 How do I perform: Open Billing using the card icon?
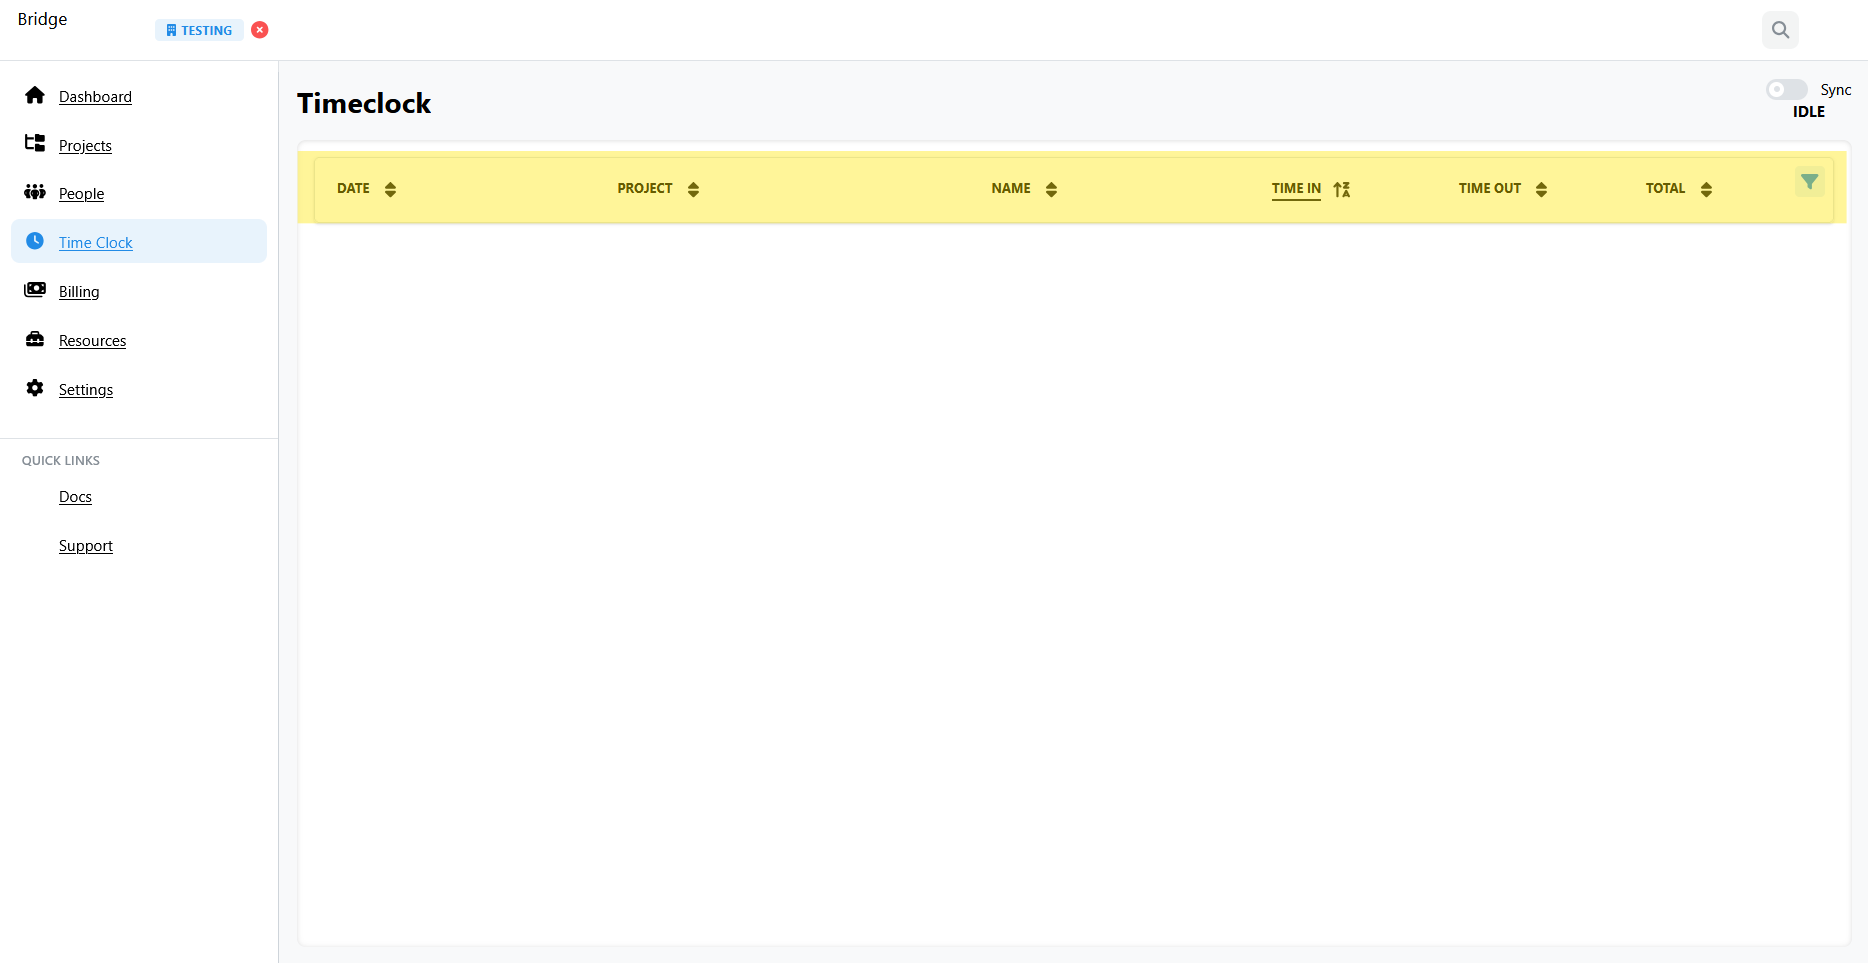pos(35,289)
